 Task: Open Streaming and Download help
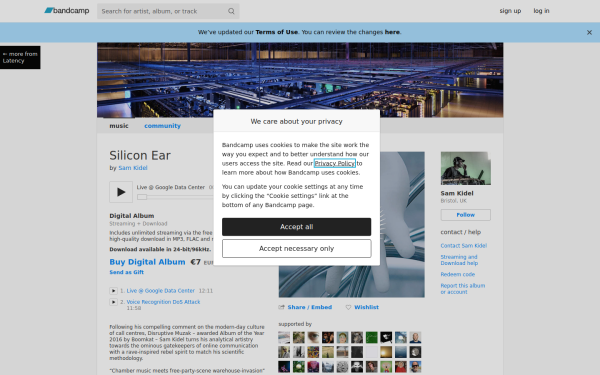click(x=459, y=260)
